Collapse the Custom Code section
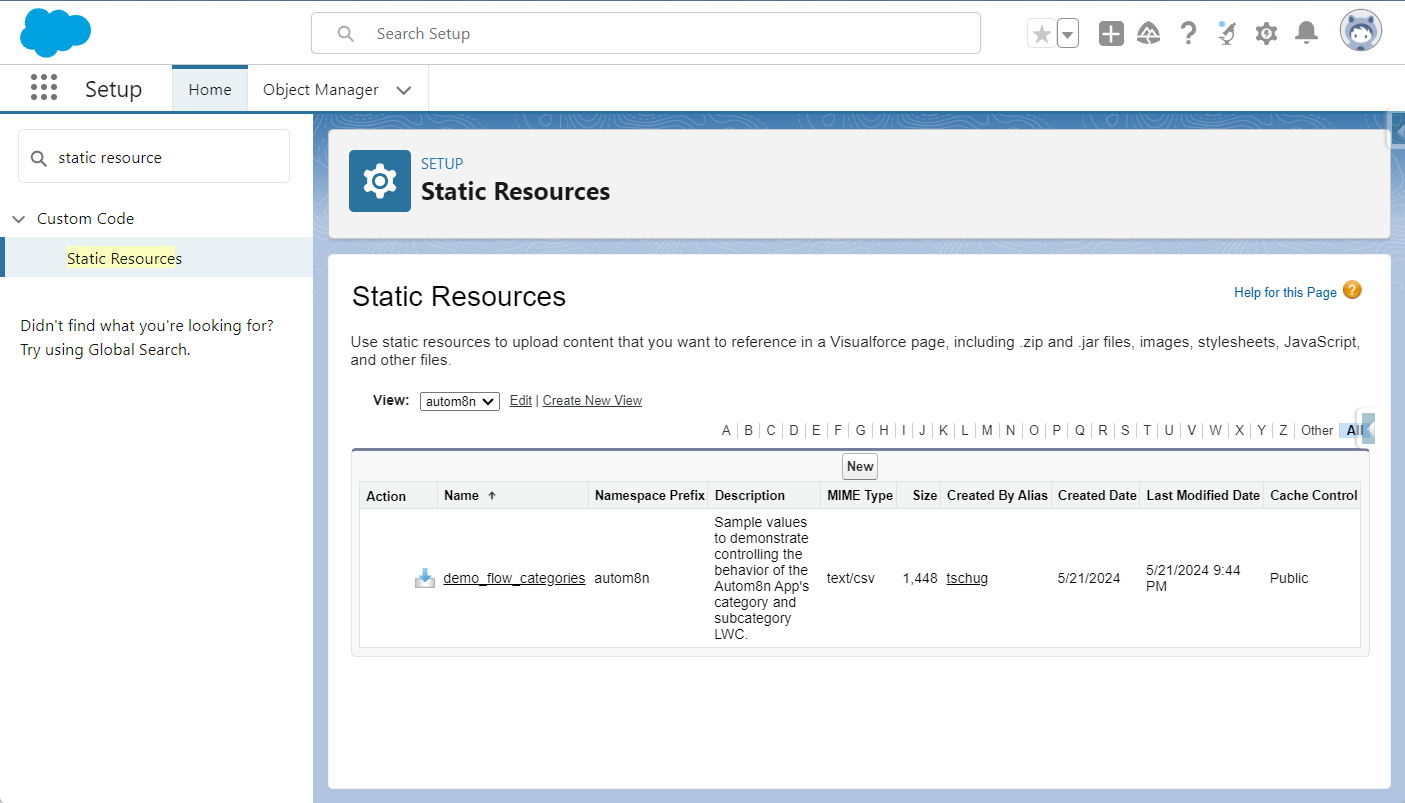 [19, 219]
